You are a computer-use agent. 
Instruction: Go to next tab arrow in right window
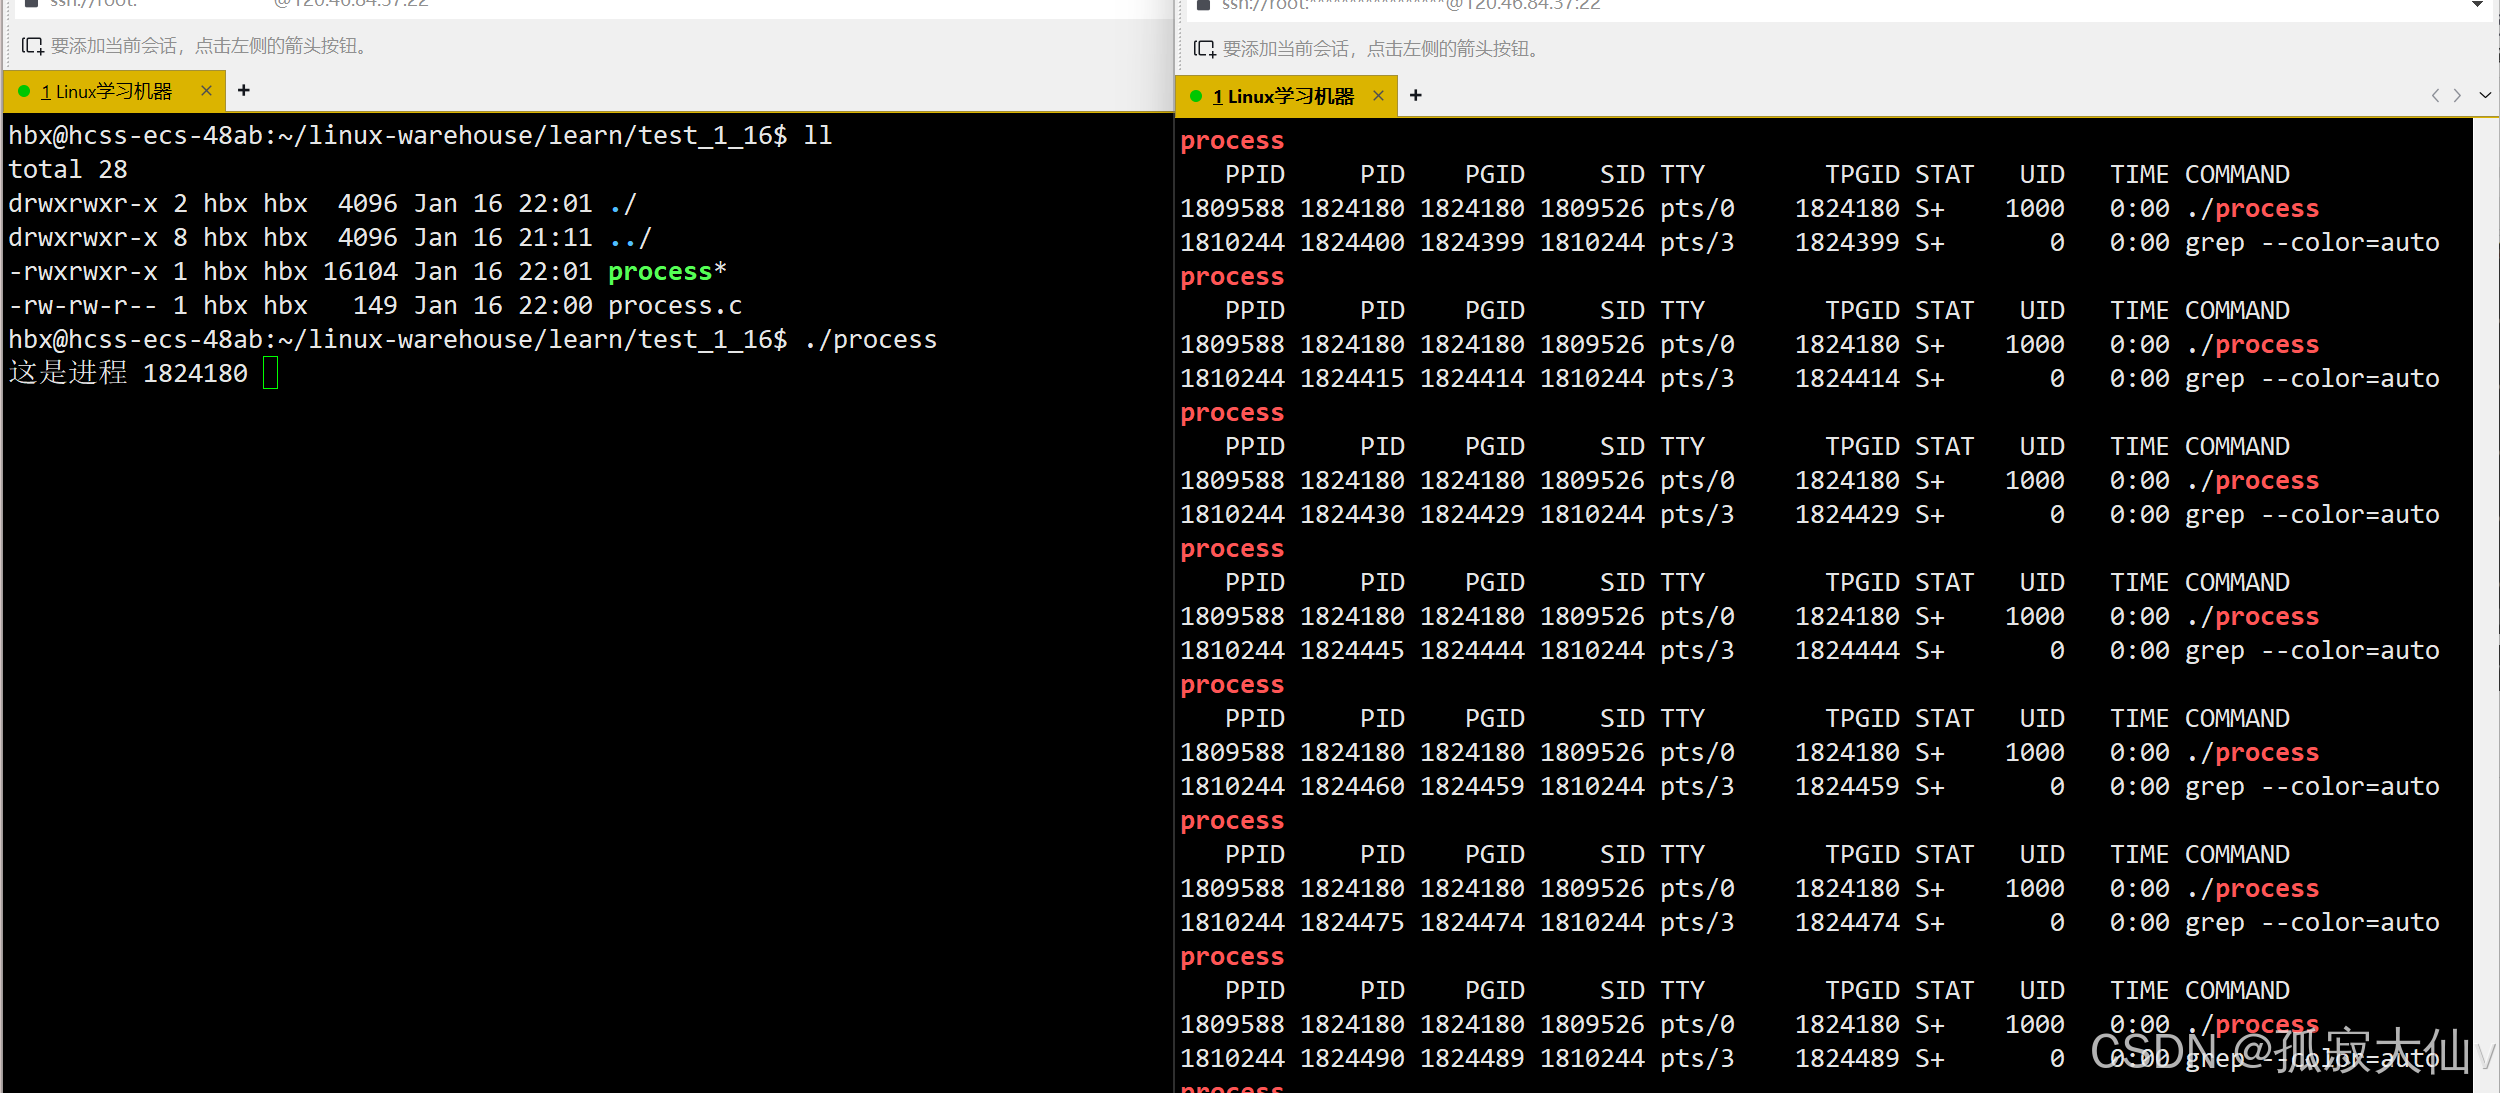2457,96
